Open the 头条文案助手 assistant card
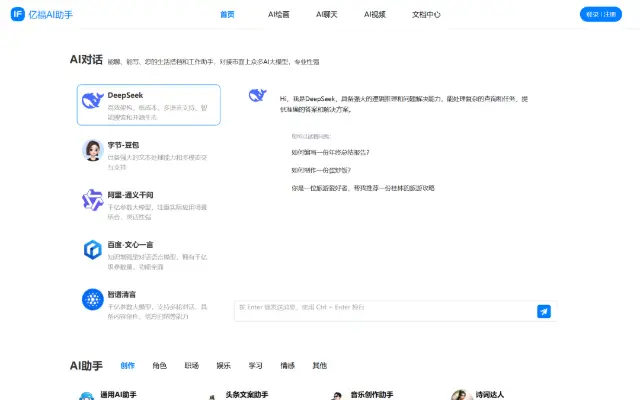 point(247,395)
